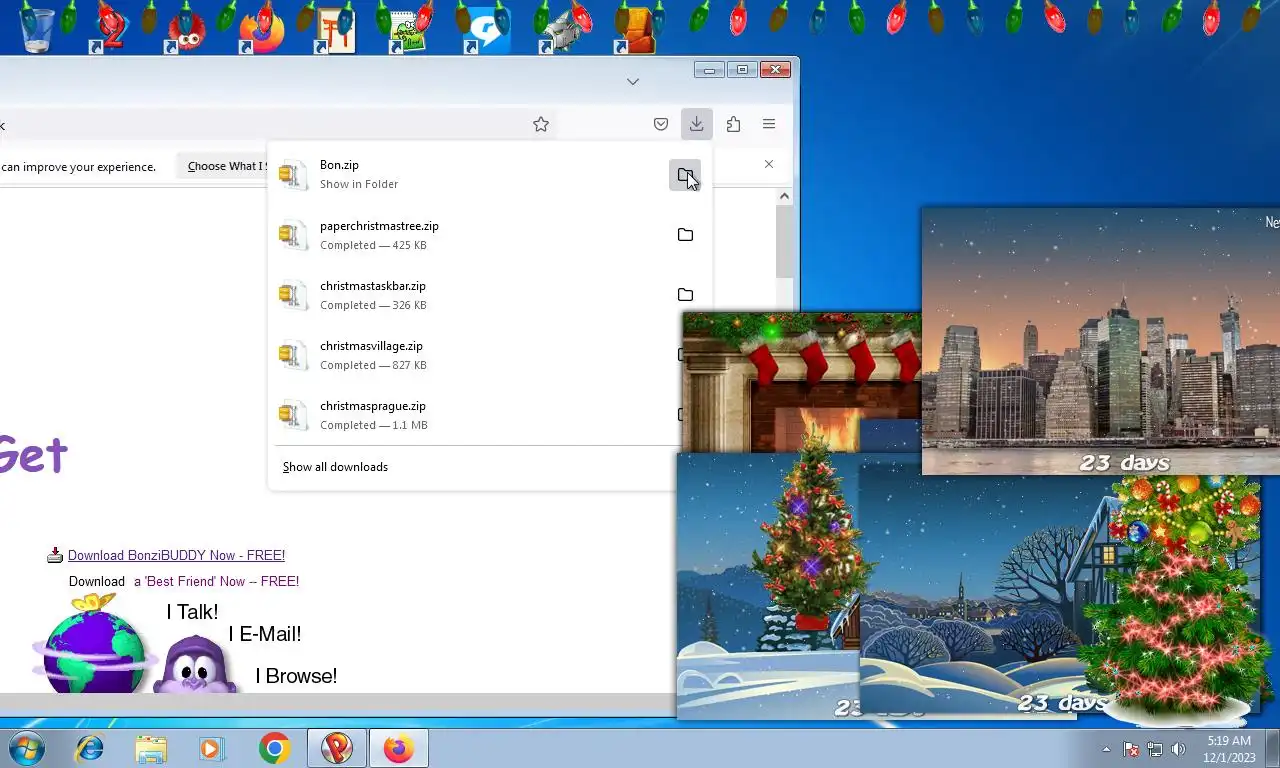This screenshot has width=1280, height=768.
Task: Click christmastaskbar.zip file name
Action: 373,286
